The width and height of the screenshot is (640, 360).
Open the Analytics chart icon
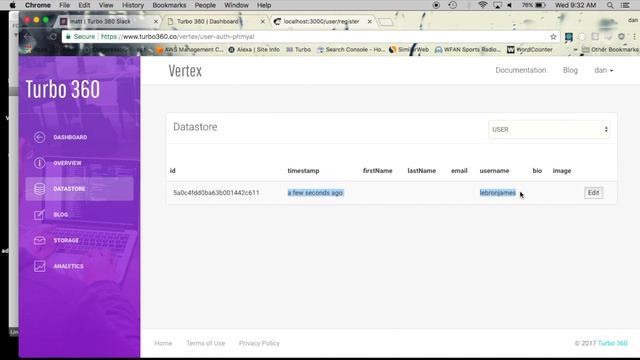click(x=40, y=266)
